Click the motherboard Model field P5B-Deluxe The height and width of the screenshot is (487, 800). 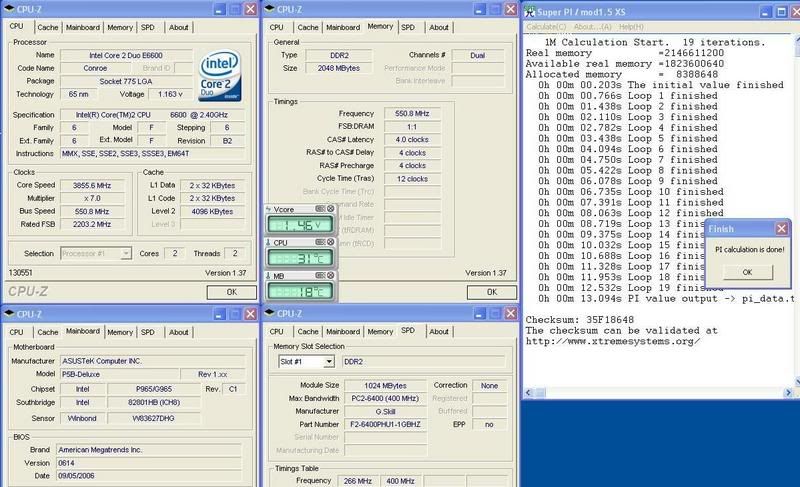pyautogui.click(x=119, y=374)
